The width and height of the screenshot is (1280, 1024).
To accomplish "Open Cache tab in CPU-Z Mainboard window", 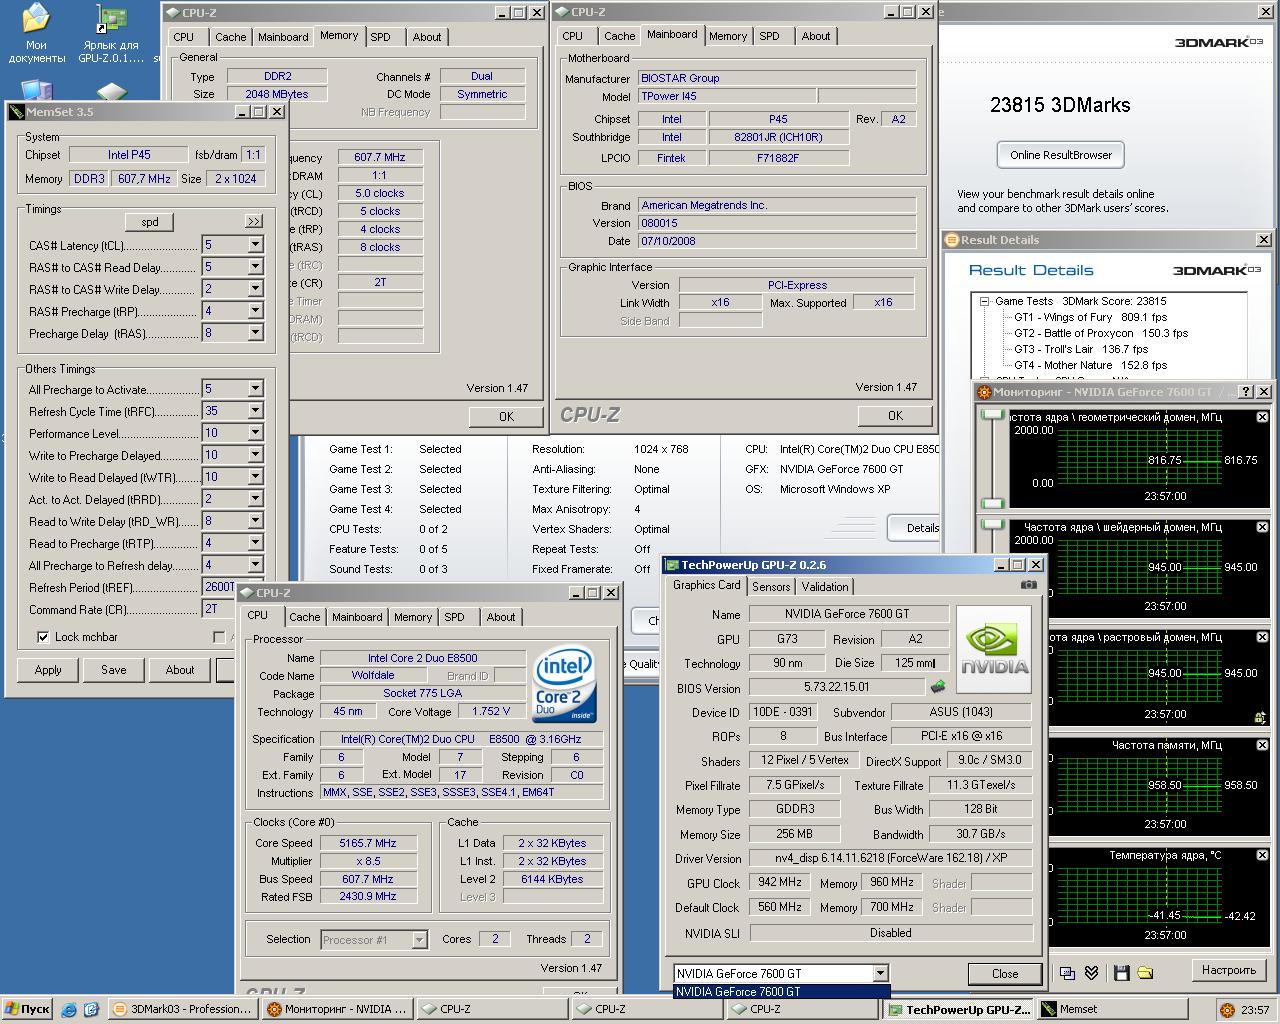I will click(x=619, y=36).
